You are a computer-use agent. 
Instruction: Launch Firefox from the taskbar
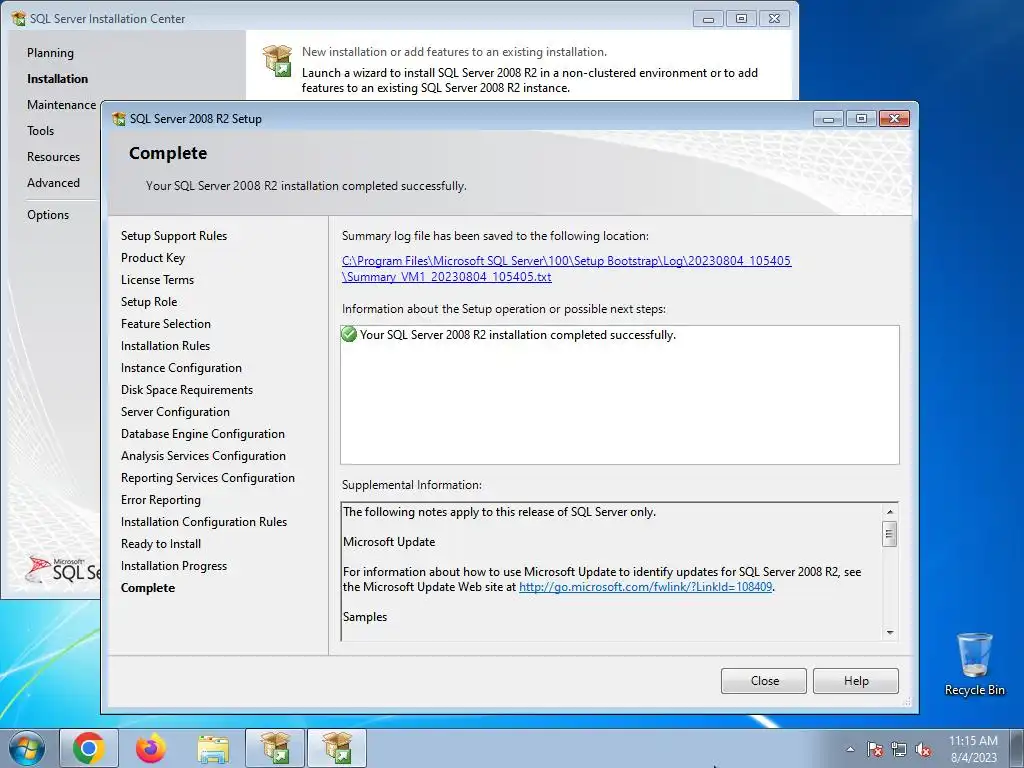151,748
